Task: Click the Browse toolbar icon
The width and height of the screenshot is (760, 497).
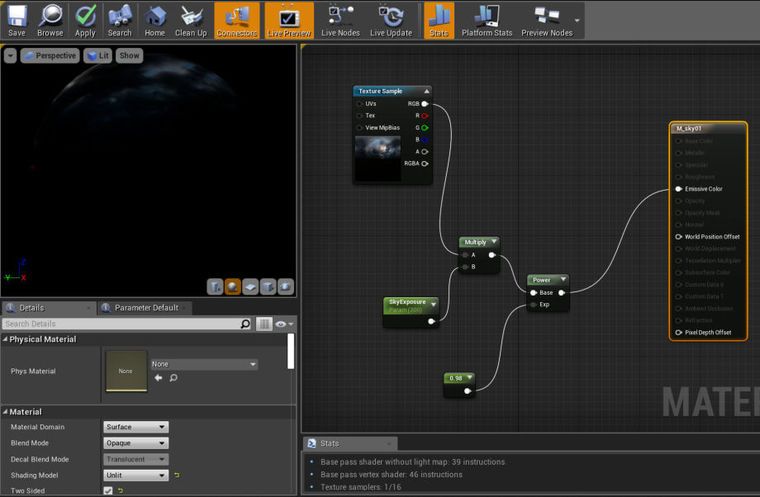Action: tap(50, 20)
